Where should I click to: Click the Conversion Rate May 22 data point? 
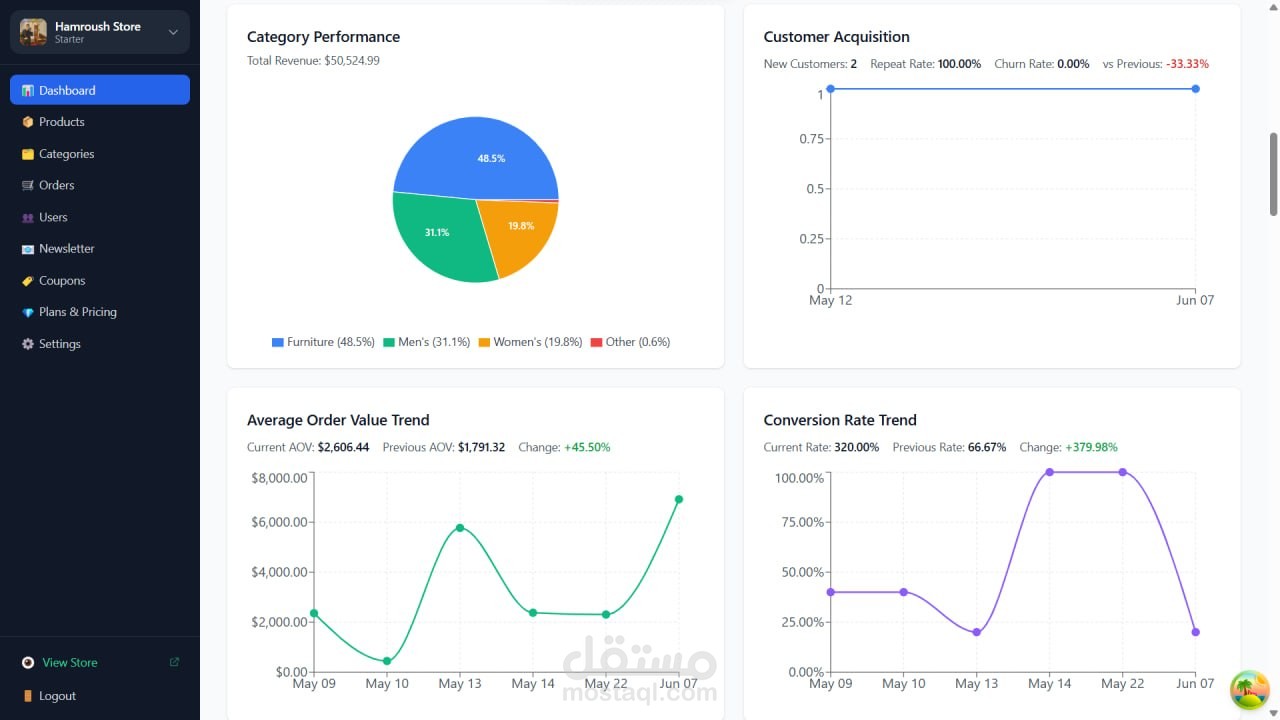(x=1122, y=472)
